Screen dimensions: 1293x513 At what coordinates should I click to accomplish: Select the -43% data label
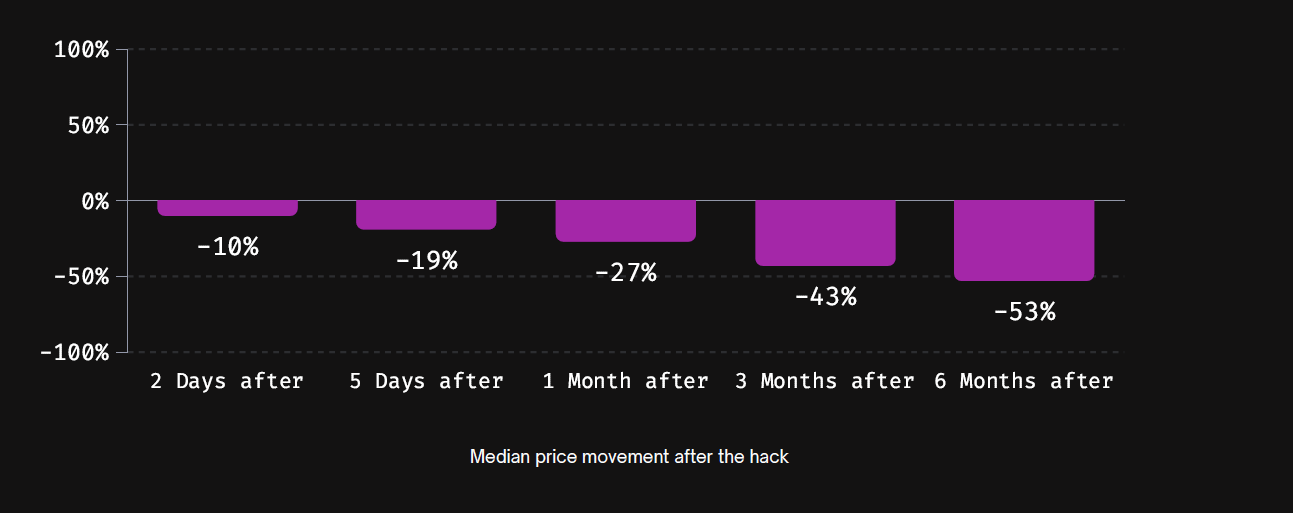(x=825, y=296)
